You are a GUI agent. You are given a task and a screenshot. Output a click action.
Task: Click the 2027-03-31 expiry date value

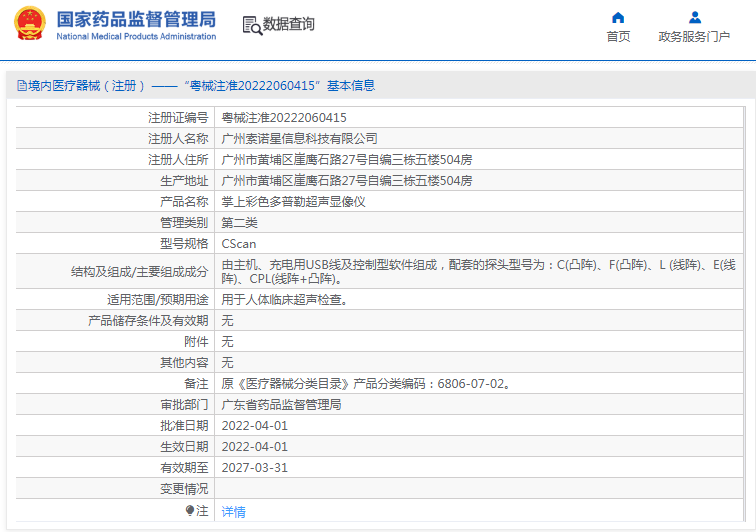click(x=254, y=468)
